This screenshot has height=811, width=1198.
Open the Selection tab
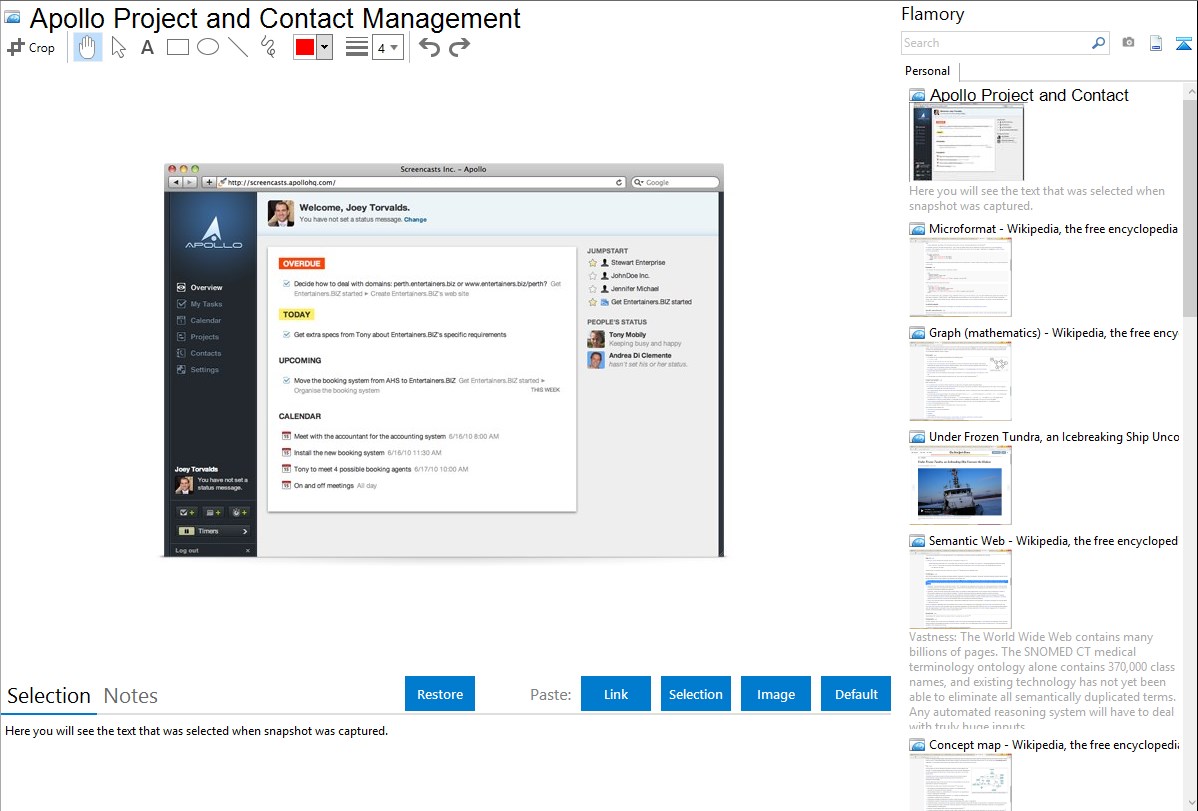tap(49, 696)
